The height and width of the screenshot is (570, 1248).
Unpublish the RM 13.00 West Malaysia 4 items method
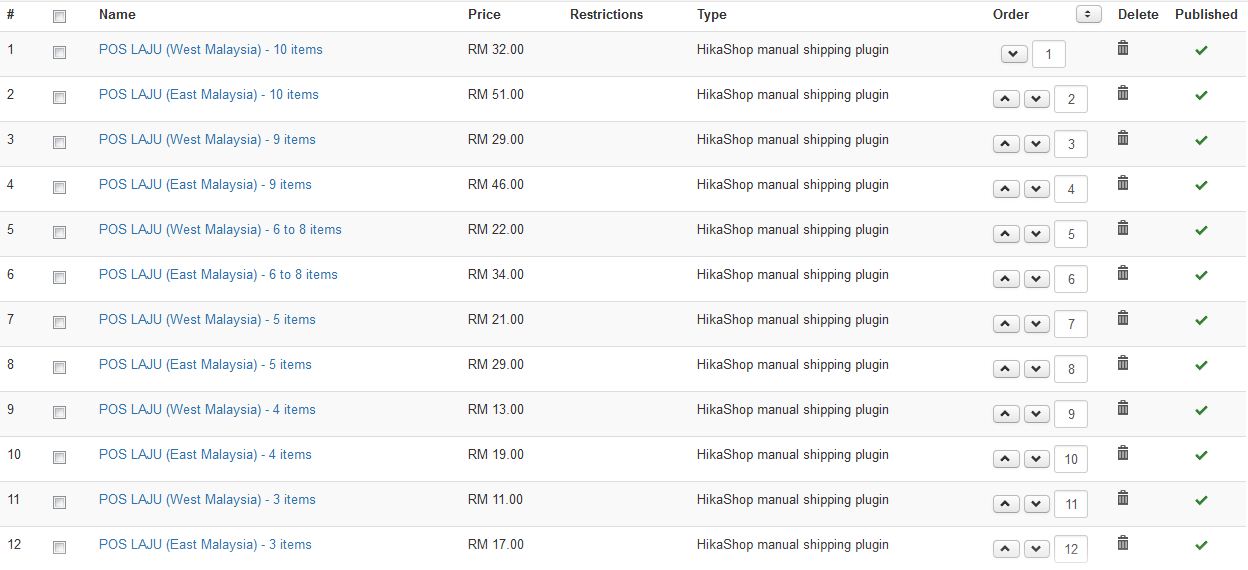1201,410
